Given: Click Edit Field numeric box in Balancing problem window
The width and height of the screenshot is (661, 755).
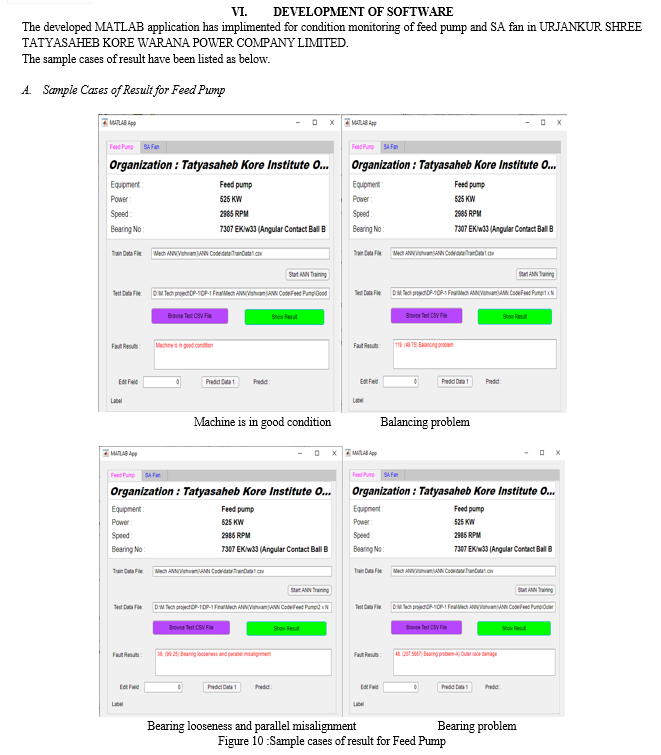Looking at the screenshot, I should point(401,381).
